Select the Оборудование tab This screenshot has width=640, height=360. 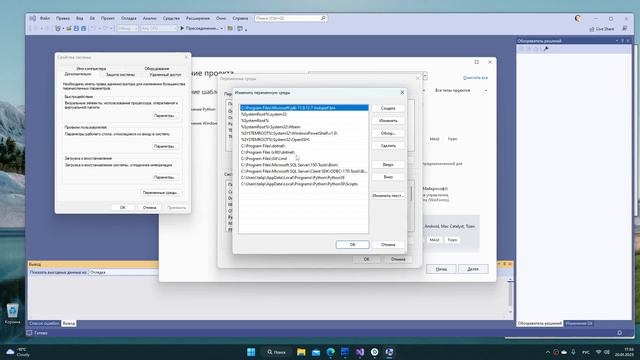click(157, 69)
